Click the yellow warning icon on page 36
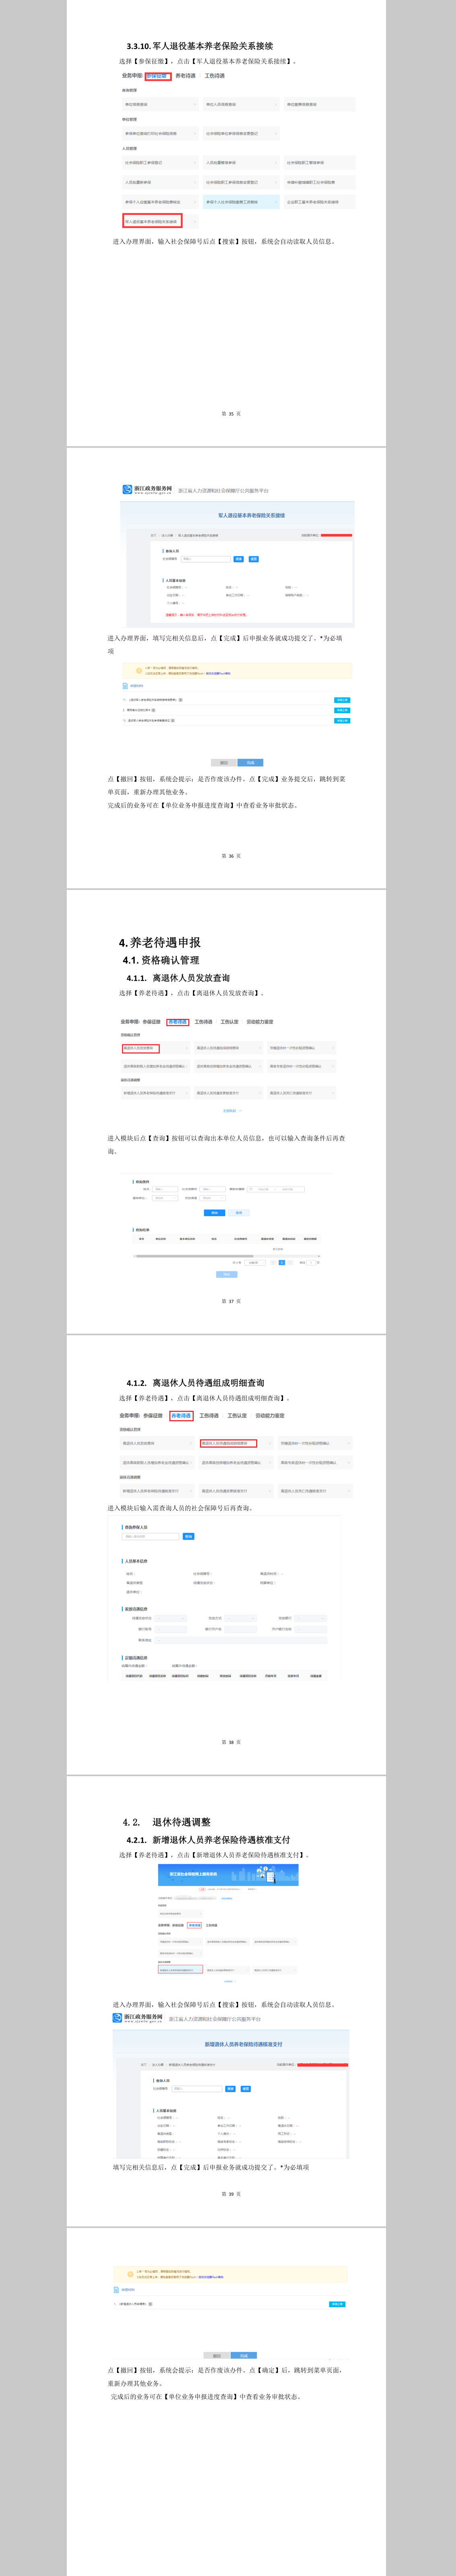The height and width of the screenshot is (2576, 456). point(139,671)
